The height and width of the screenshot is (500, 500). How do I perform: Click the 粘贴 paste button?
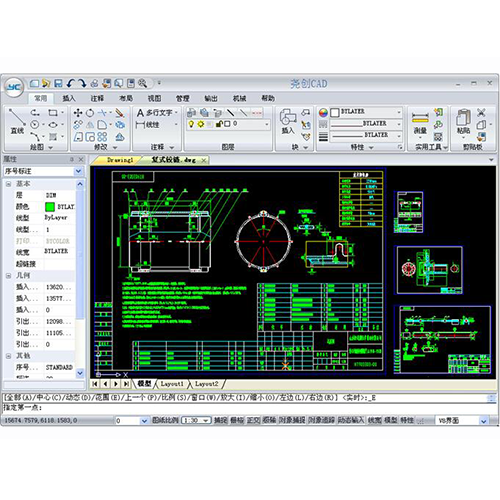tap(463, 122)
